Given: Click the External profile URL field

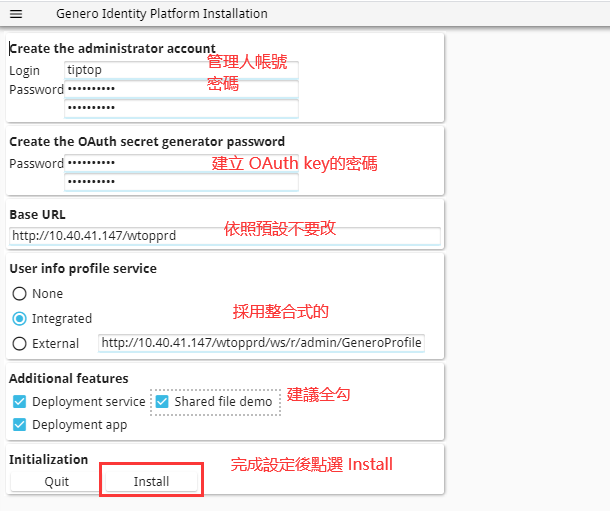Looking at the screenshot, I should 261,343.
